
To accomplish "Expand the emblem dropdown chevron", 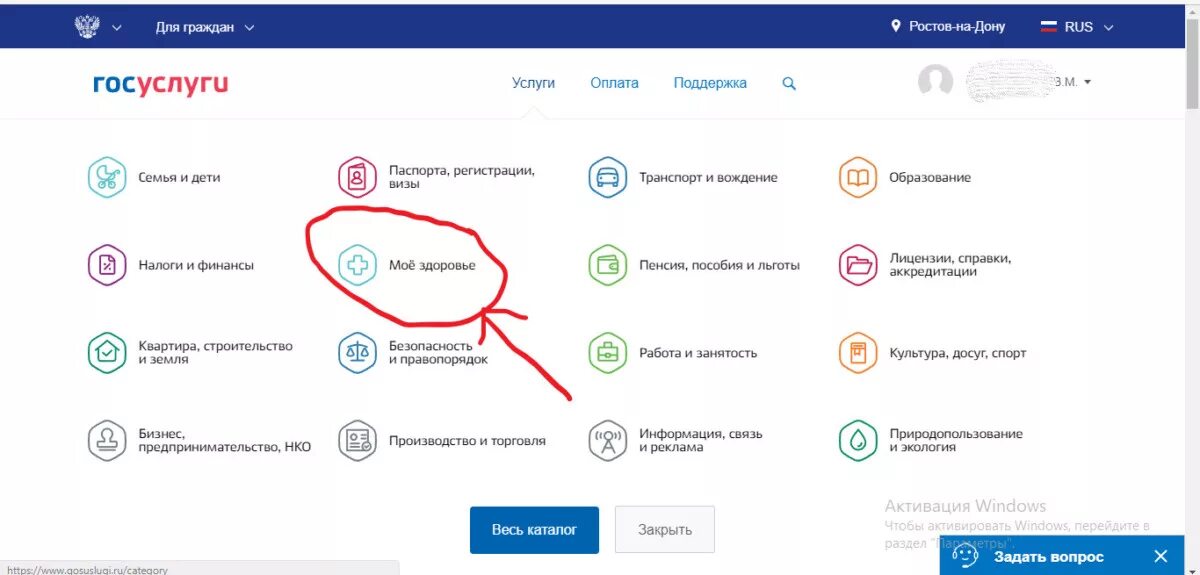I will pyautogui.click(x=117, y=28).
